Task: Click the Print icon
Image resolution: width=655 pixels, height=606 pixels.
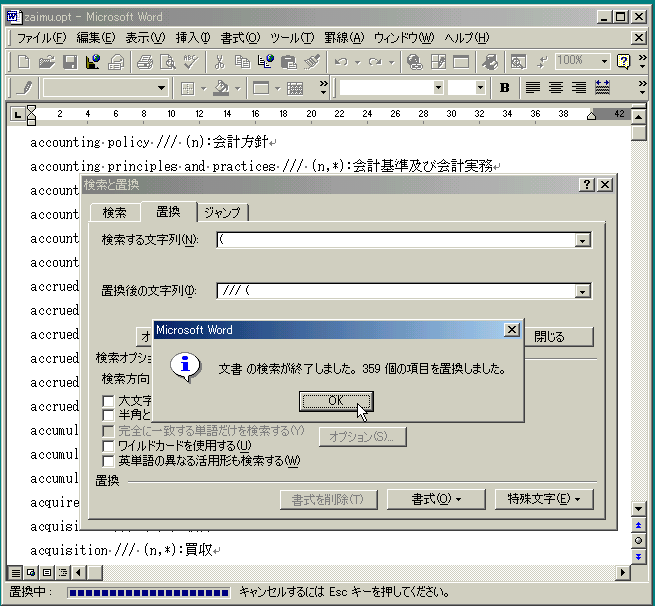Action: click(x=145, y=62)
